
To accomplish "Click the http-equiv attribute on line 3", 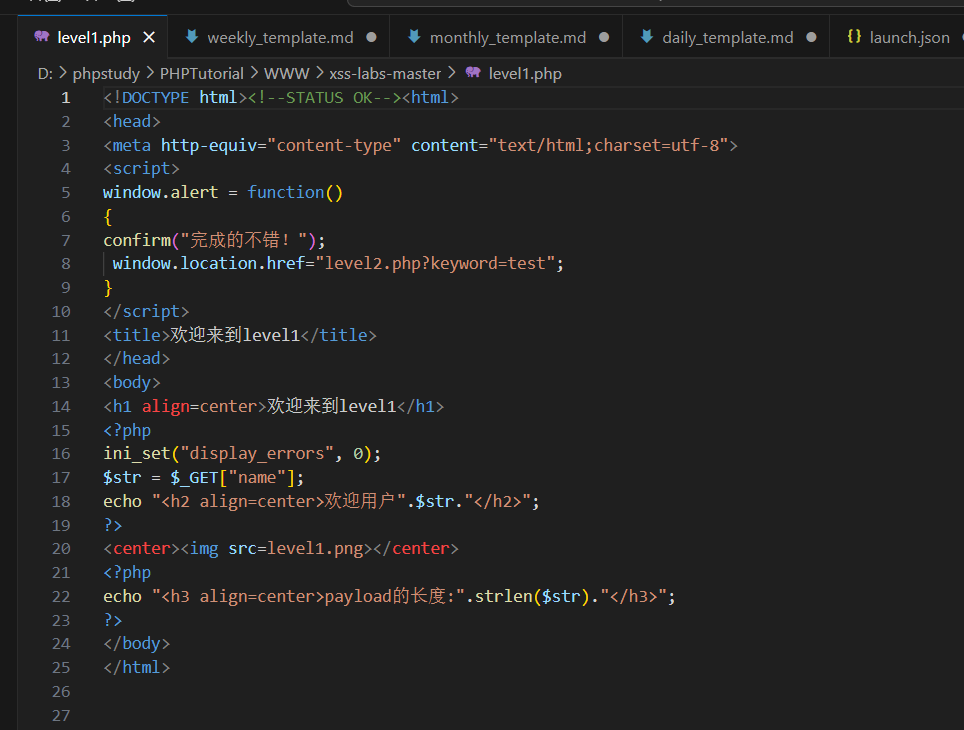I will click(209, 146).
